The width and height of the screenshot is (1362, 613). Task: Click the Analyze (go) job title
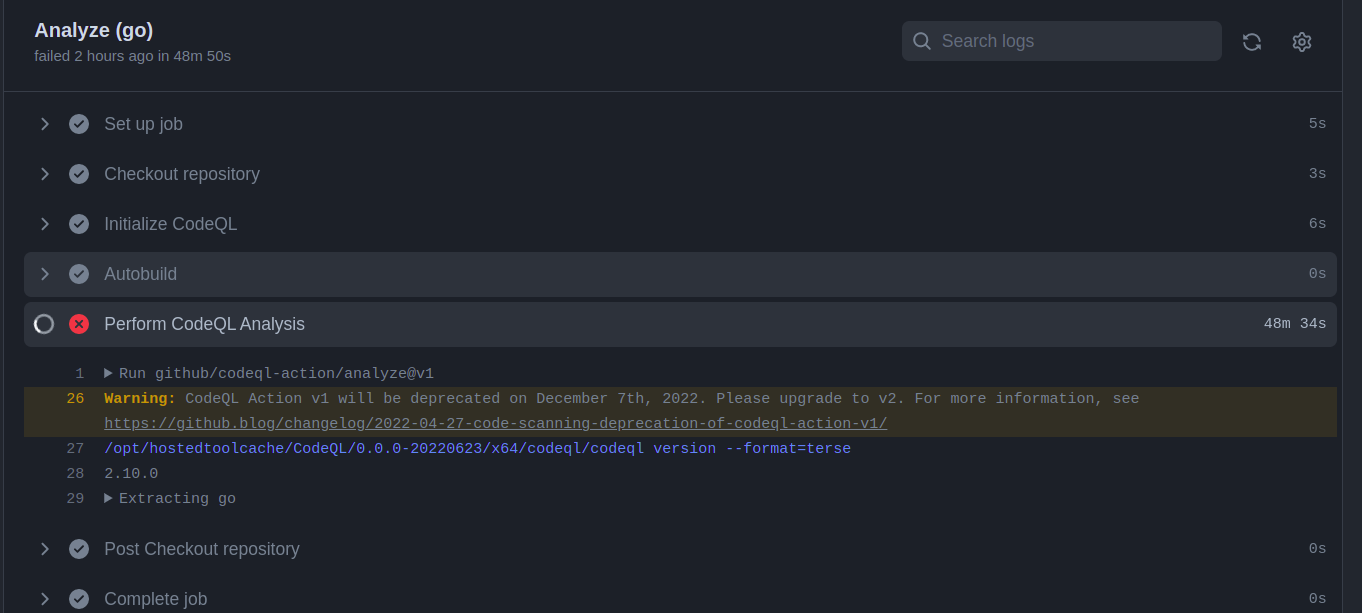[93, 30]
